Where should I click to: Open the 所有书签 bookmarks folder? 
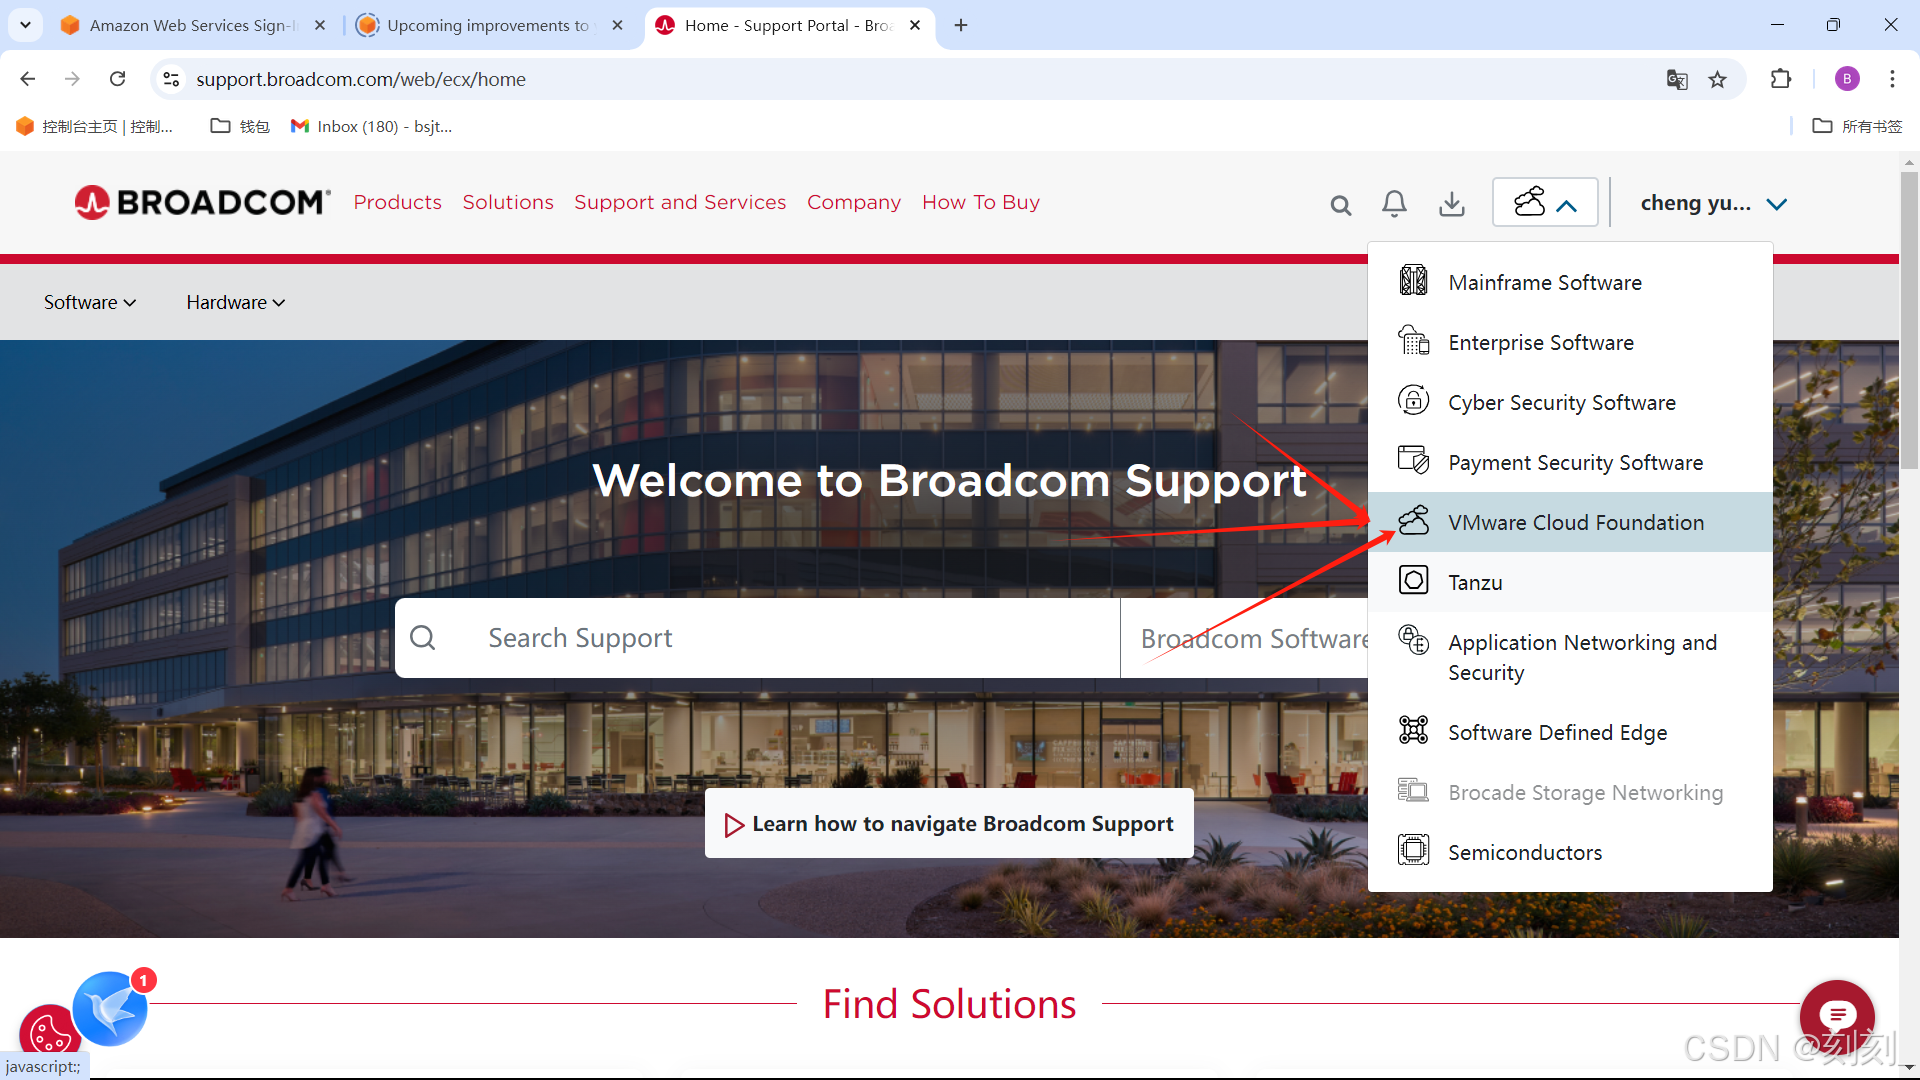[1857, 126]
